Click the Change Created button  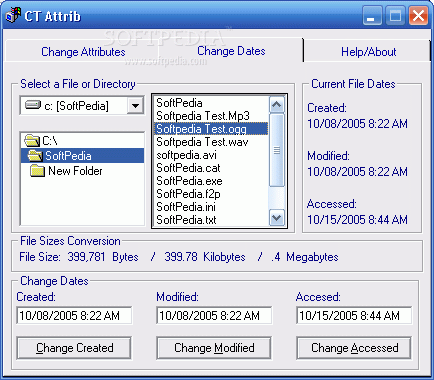[74, 348]
